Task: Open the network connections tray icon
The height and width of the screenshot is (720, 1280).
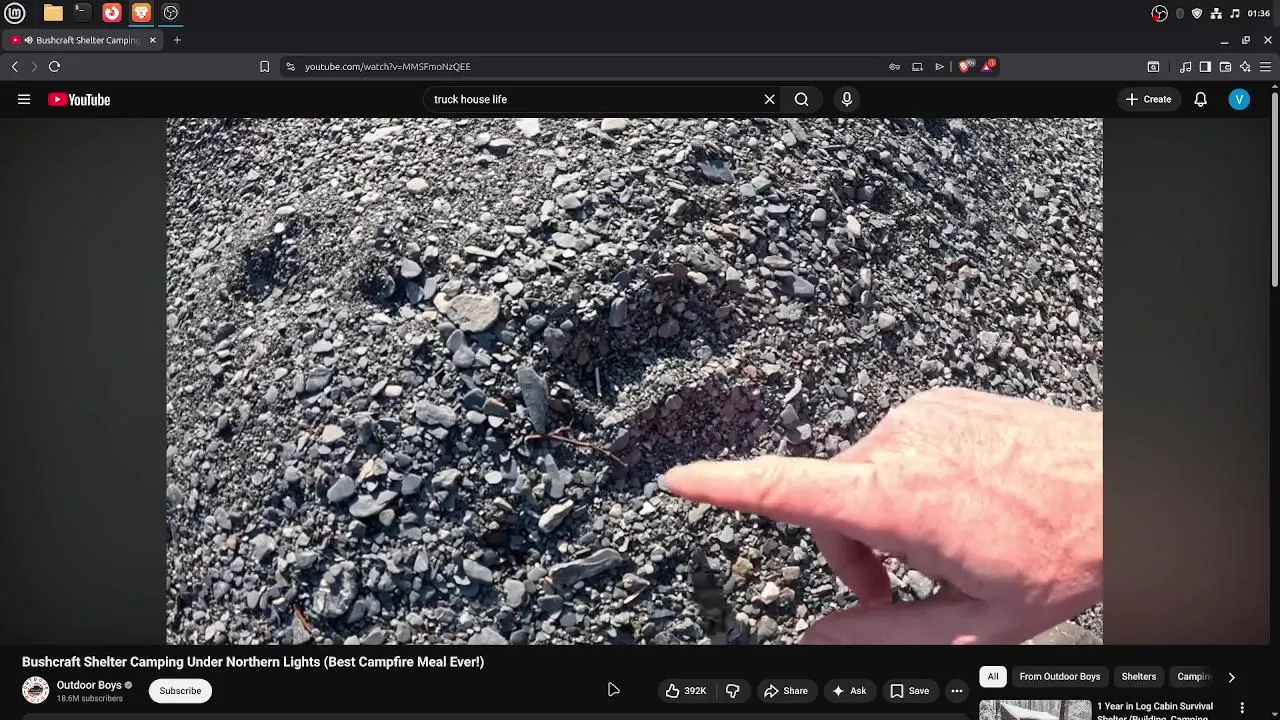Action: (x=1216, y=13)
